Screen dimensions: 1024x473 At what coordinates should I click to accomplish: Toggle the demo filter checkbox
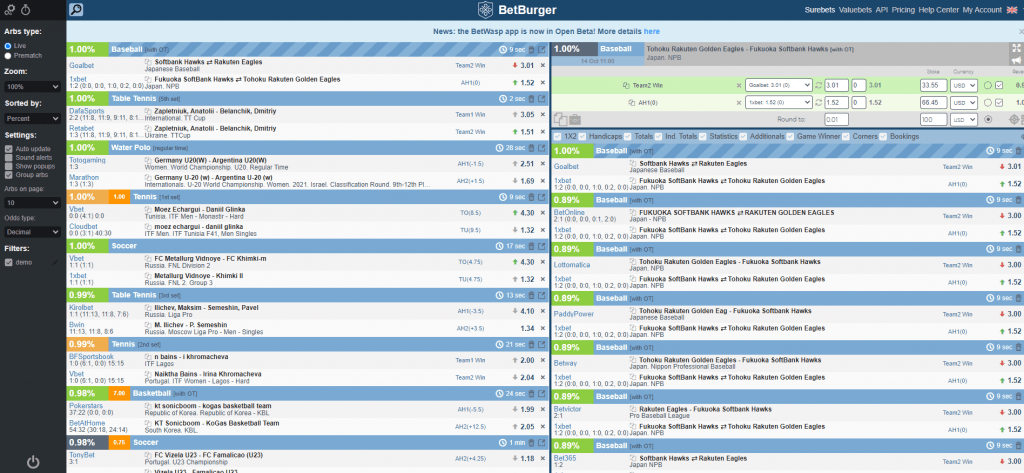(8, 262)
